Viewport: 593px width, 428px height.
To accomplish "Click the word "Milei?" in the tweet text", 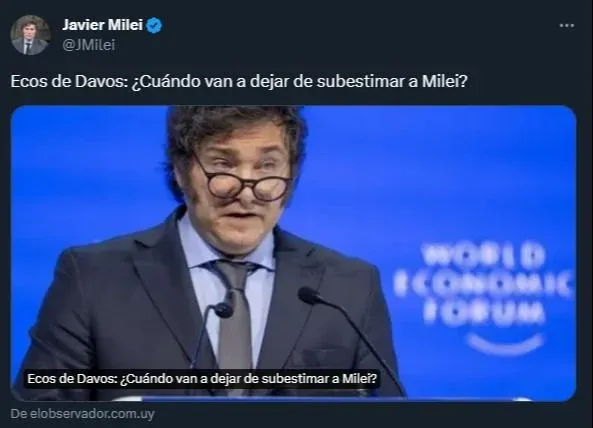I will pyautogui.click(x=444, y=81).
